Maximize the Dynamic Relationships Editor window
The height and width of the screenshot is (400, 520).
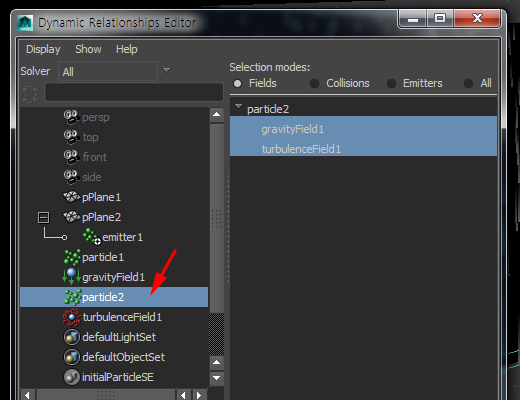[440, 18]
